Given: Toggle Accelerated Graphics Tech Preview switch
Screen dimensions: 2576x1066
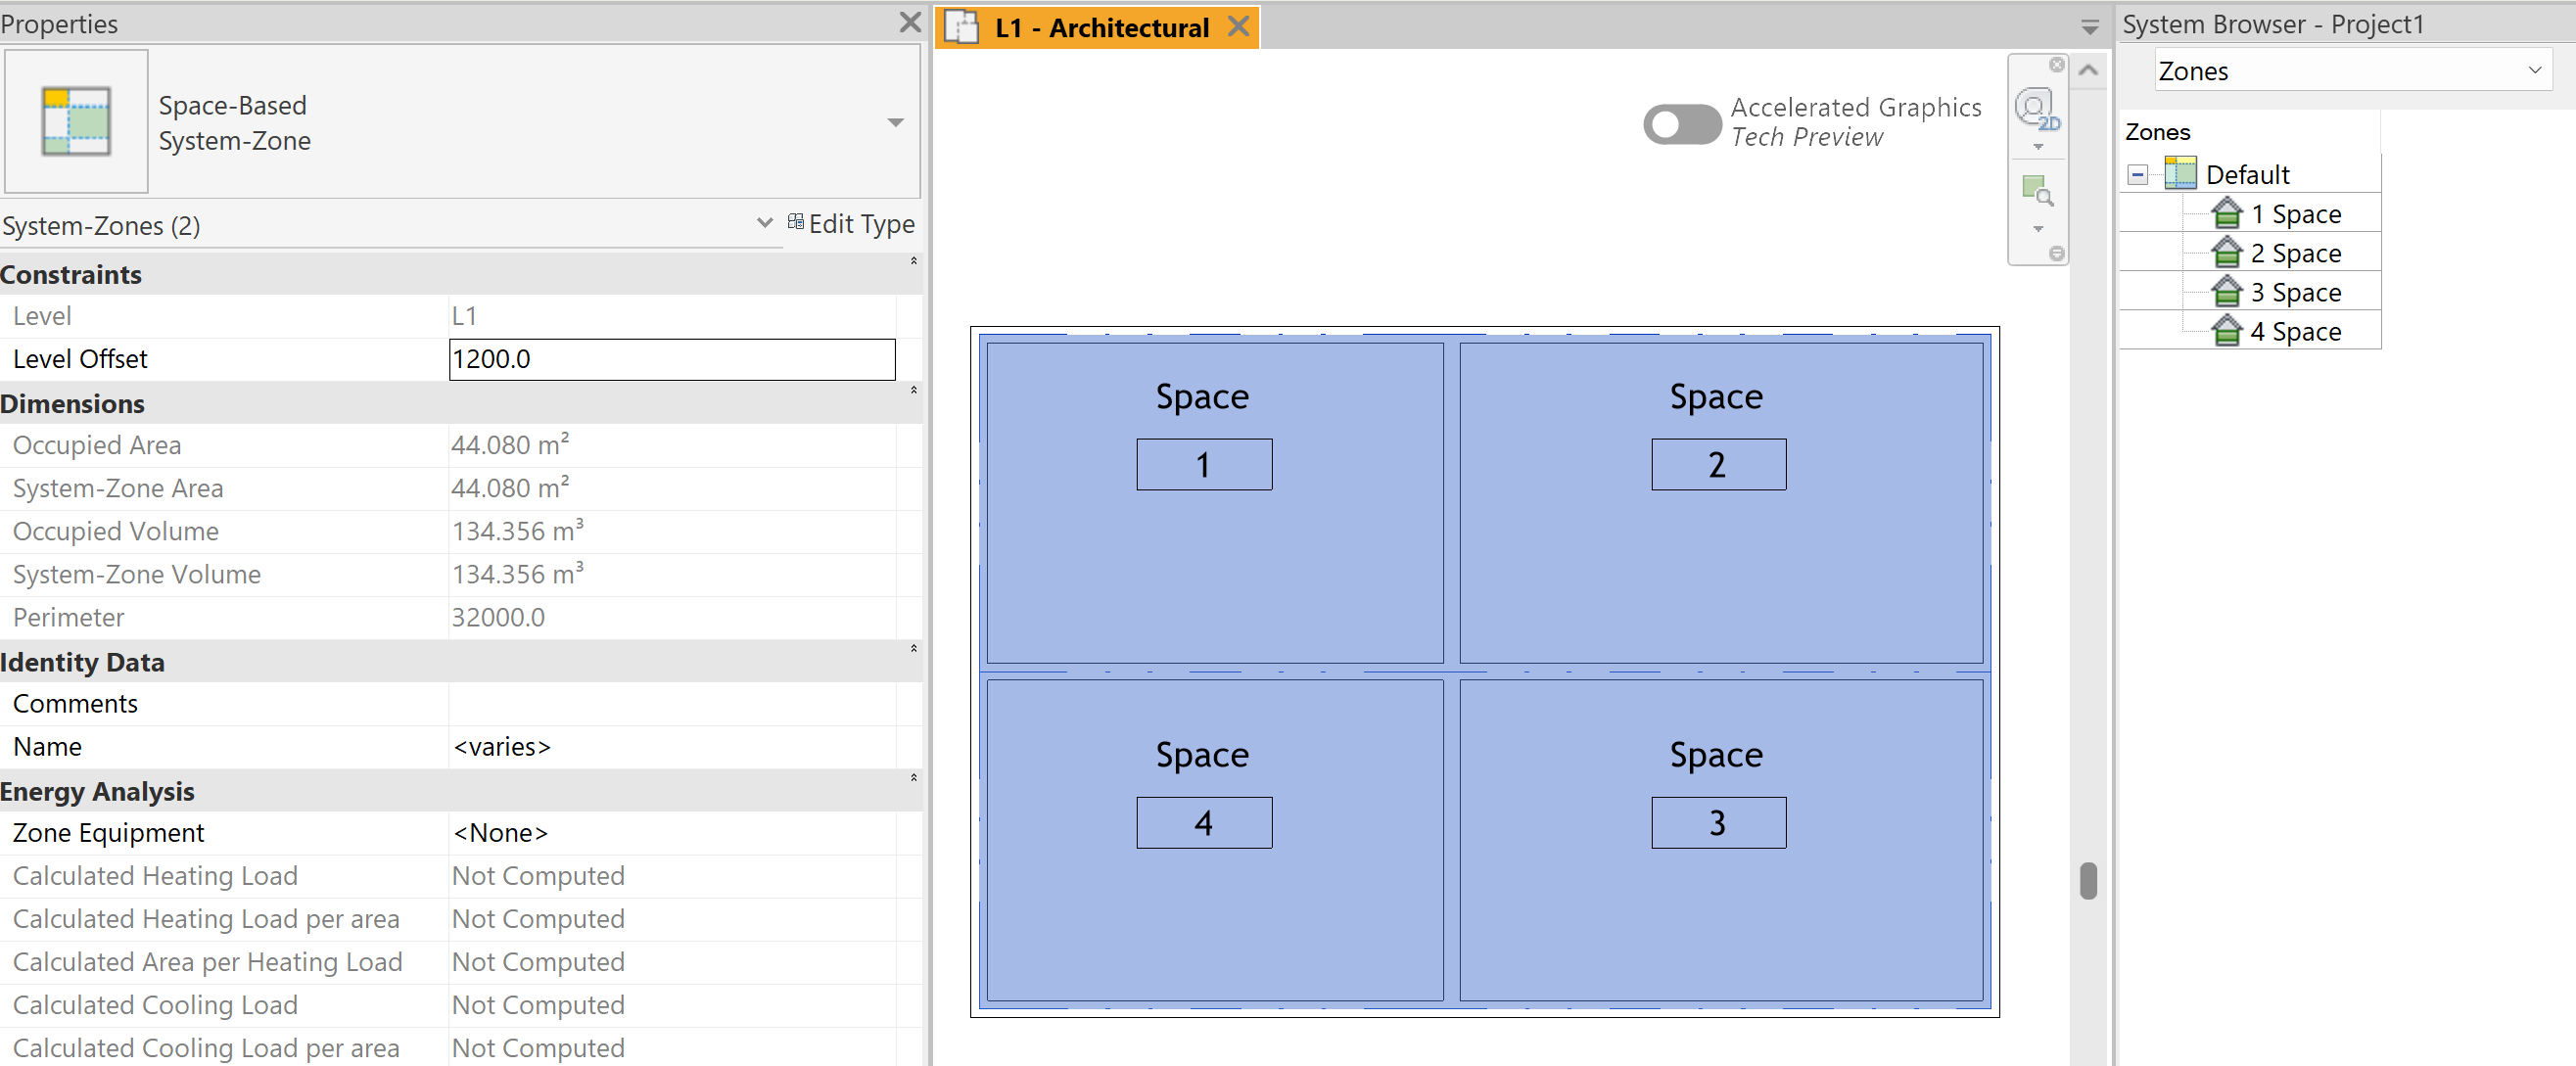Looking at the screenshot, I should (1681, 124).
